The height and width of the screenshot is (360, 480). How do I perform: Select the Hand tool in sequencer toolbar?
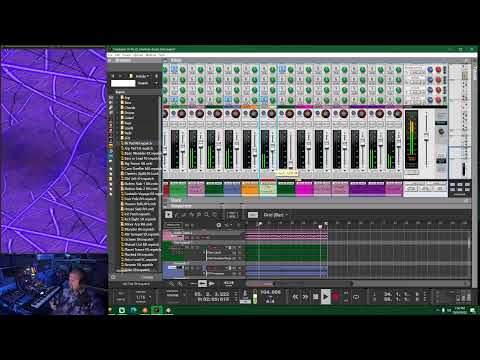click(x=215, y=215)
